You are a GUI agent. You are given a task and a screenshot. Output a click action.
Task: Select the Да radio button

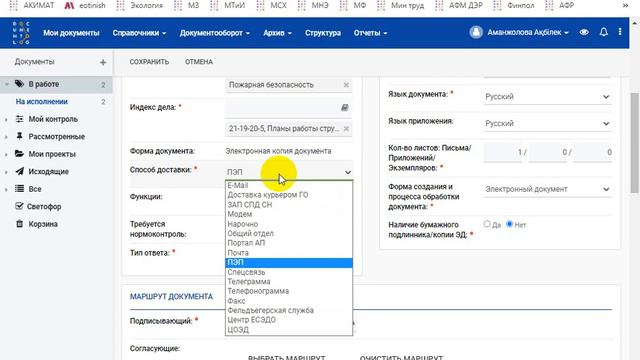tap(487, 224)
